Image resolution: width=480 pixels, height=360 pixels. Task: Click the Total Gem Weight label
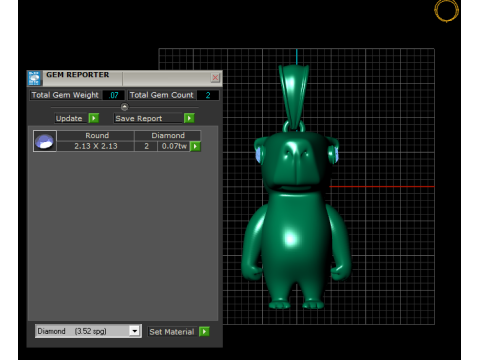coord(65,95)
